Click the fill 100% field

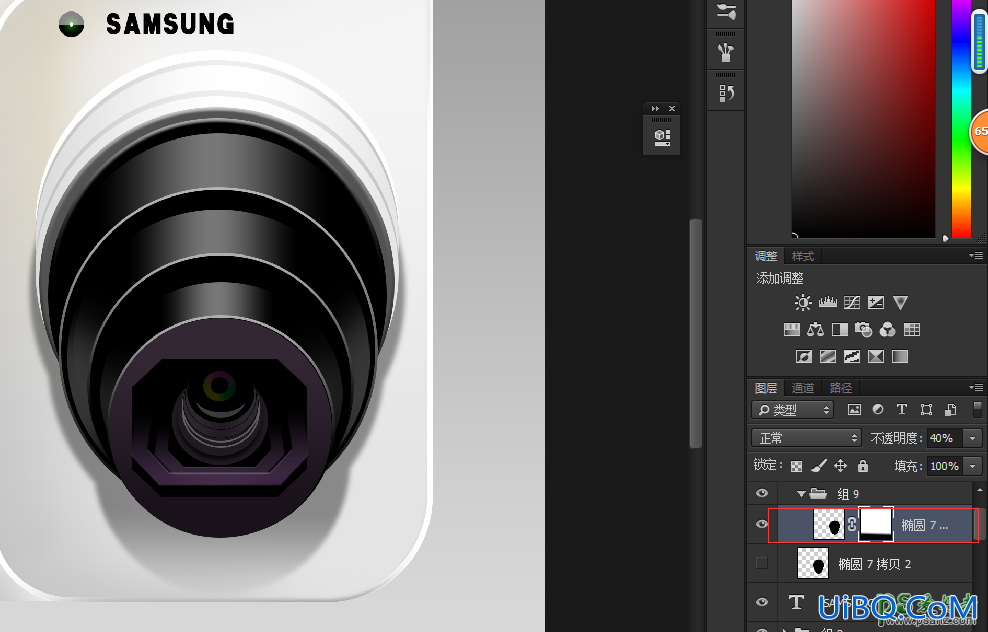[x=945, y=466]
